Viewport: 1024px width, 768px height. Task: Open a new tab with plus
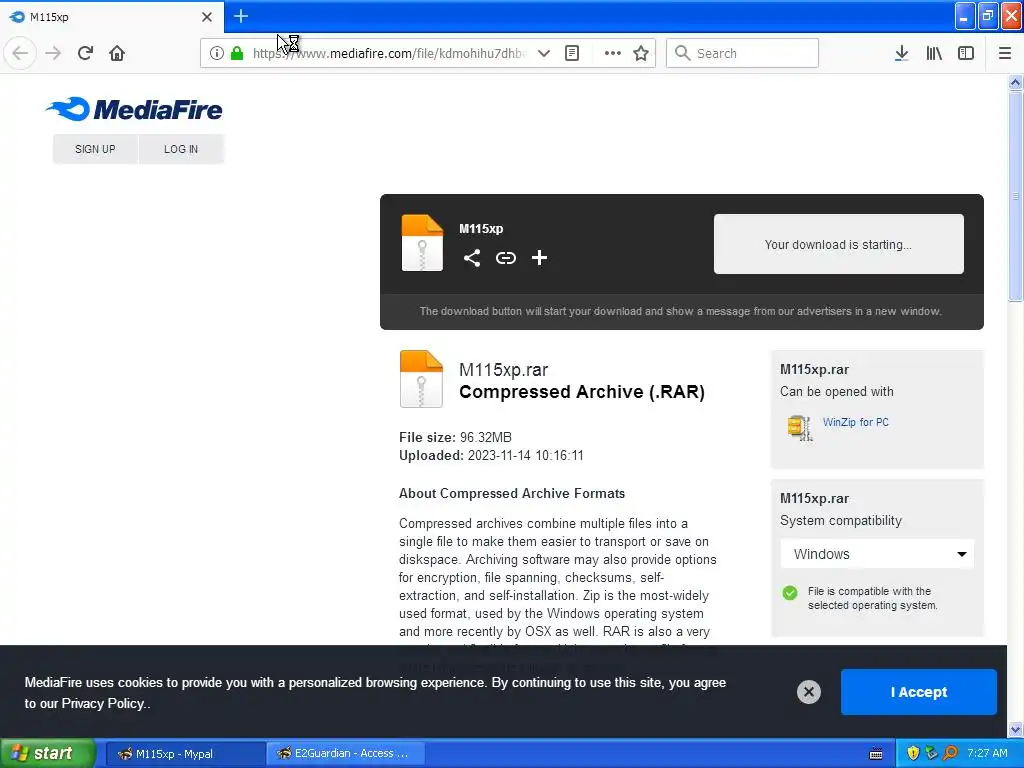click(241, 16)
